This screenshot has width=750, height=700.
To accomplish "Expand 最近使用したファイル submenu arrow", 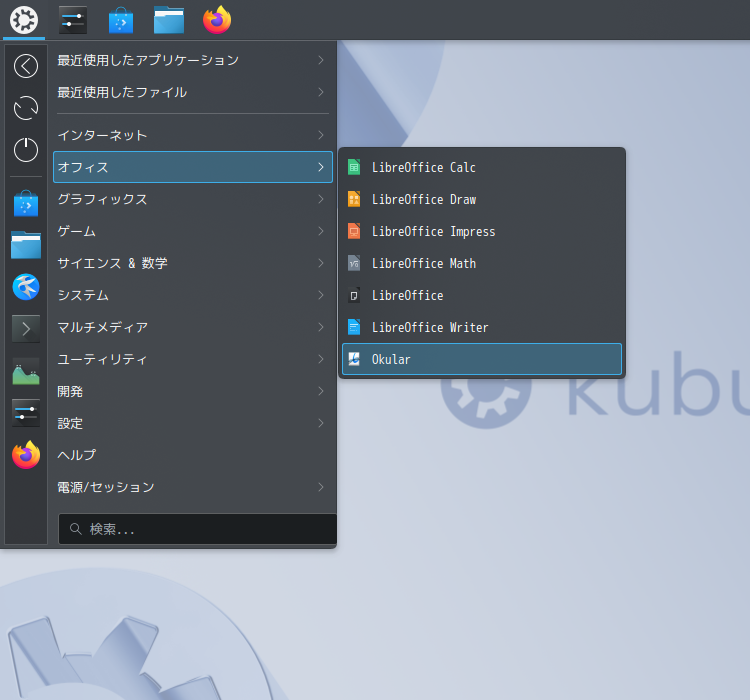I will (321, 92).
